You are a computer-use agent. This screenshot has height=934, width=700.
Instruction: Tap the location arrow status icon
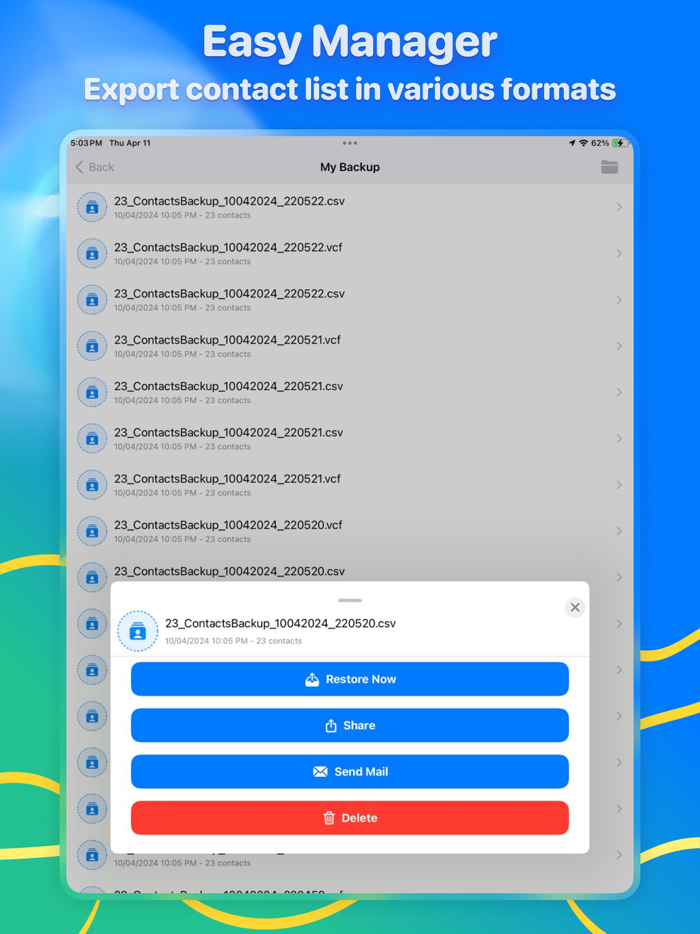572,143
